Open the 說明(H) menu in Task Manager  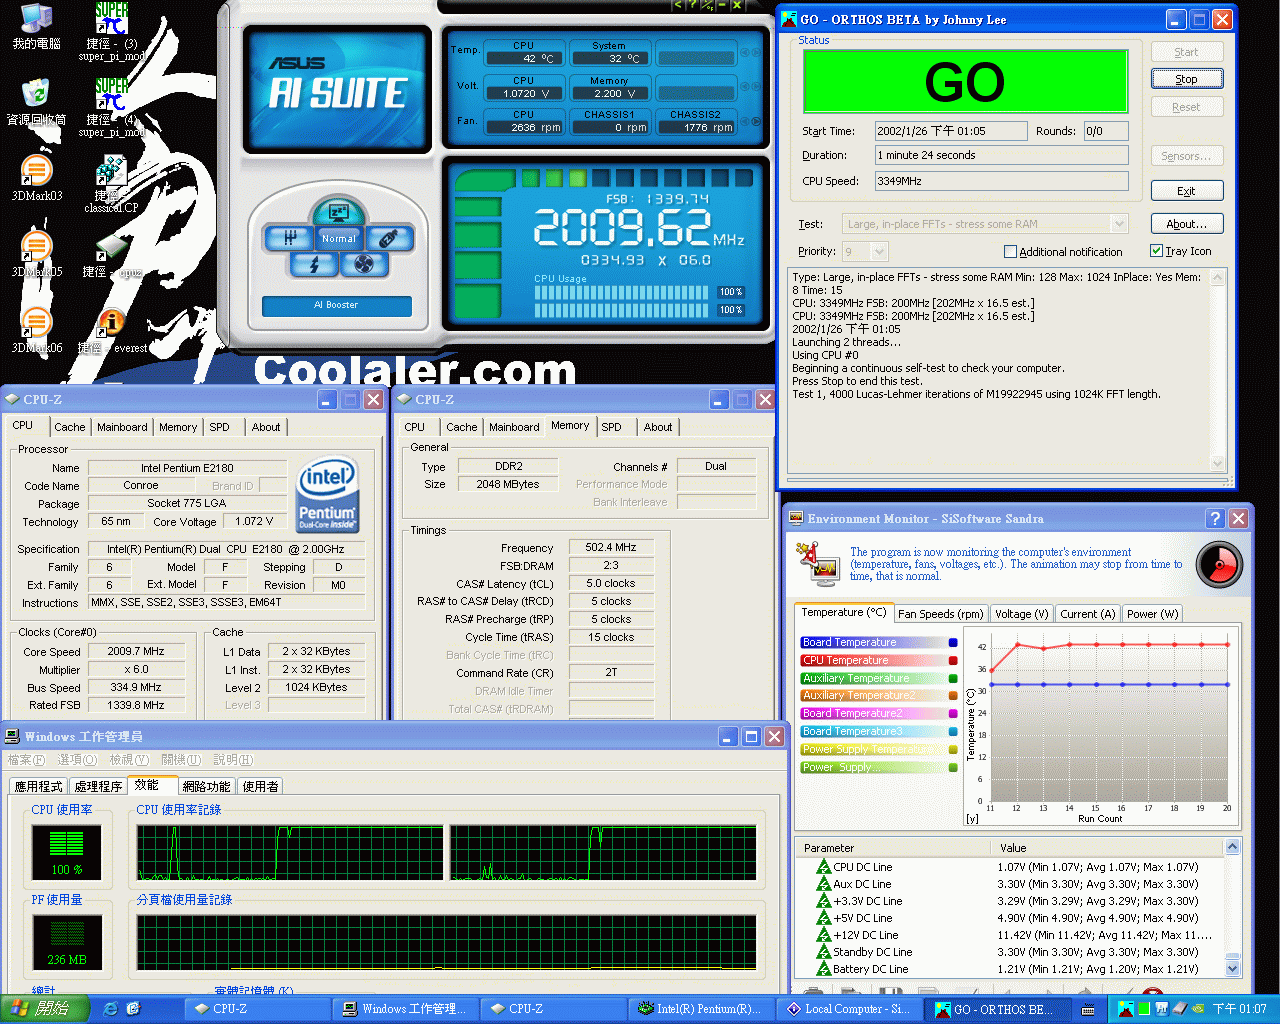pyautogui.click(x=233, y=760)
